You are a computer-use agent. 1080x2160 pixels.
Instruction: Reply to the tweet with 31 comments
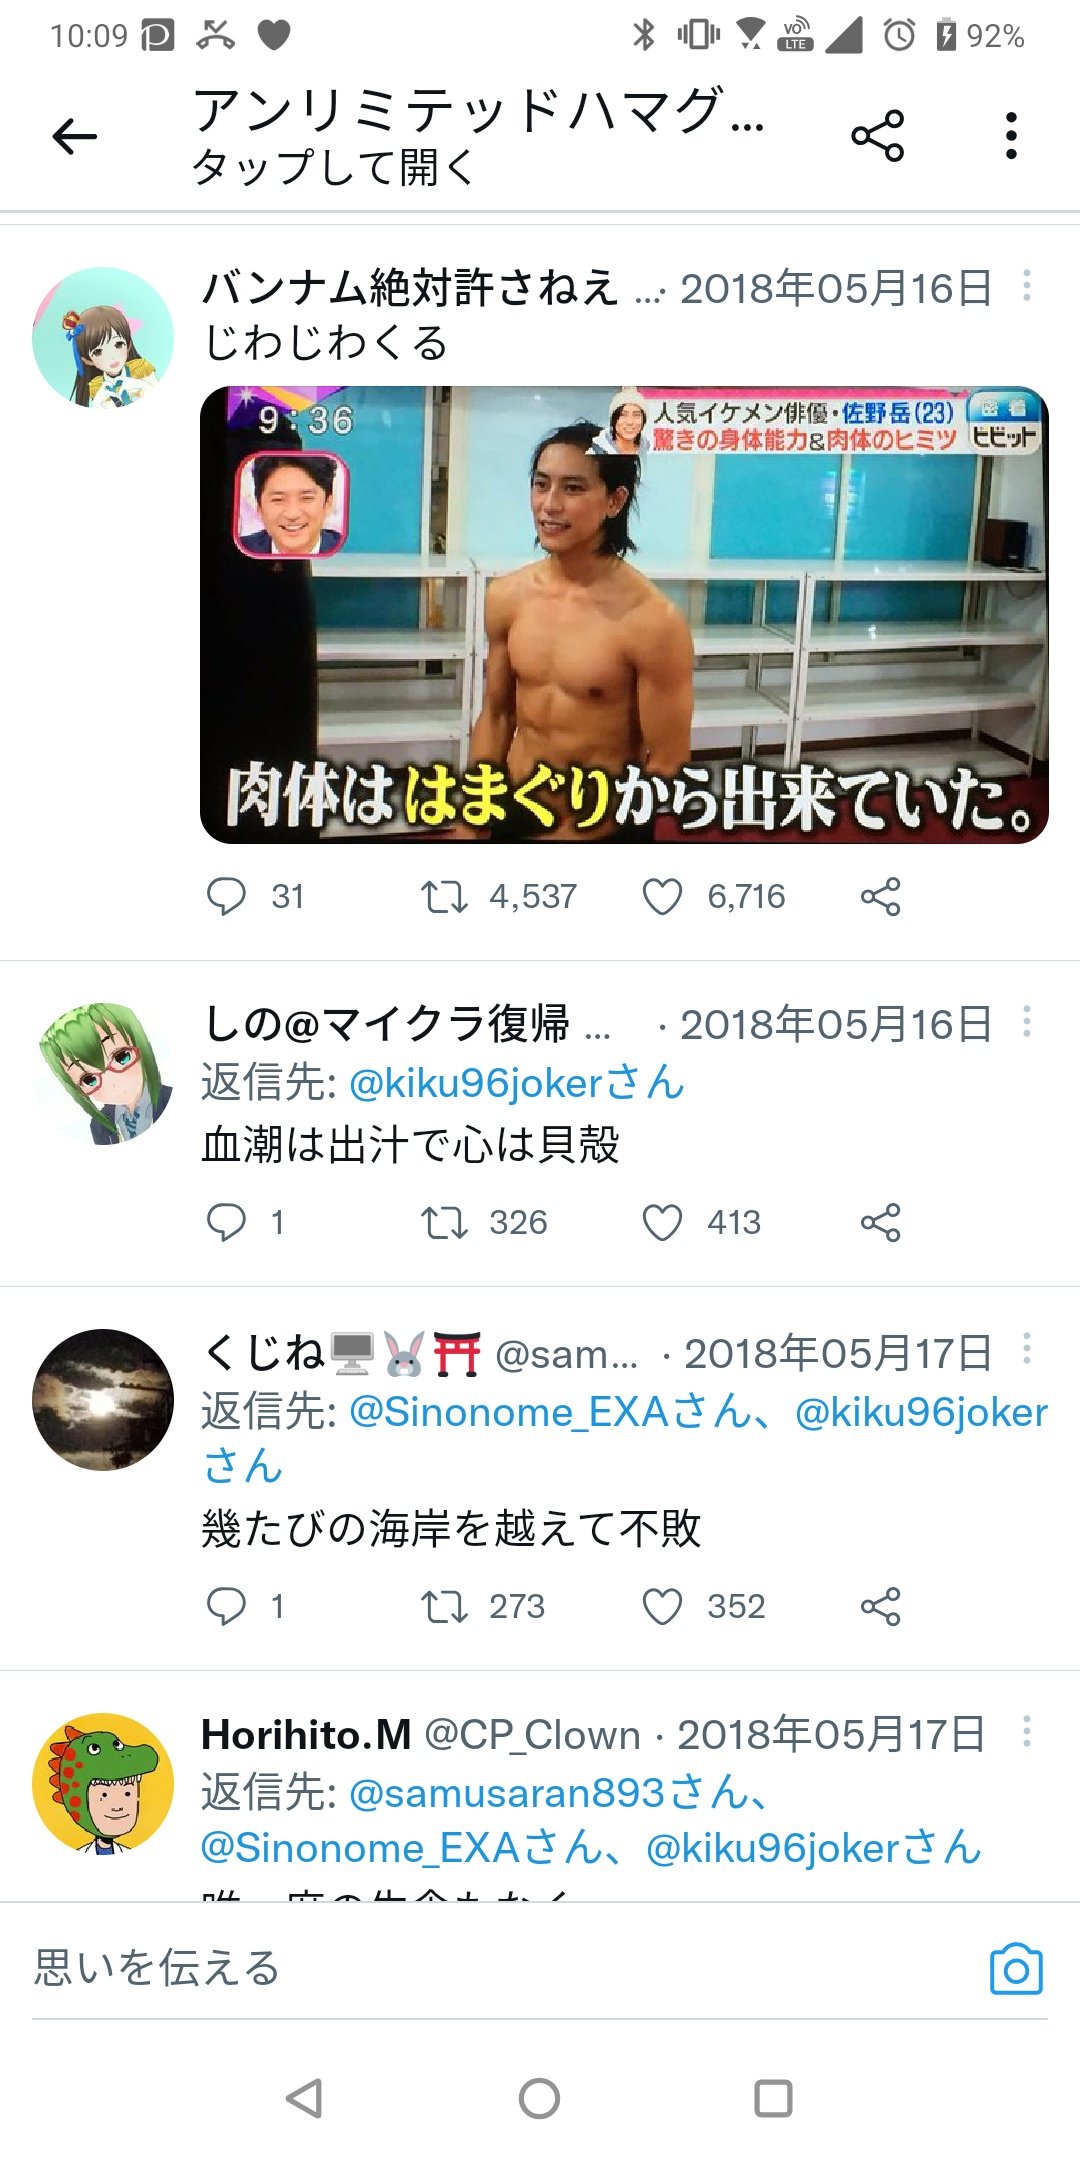click(226, 897)
